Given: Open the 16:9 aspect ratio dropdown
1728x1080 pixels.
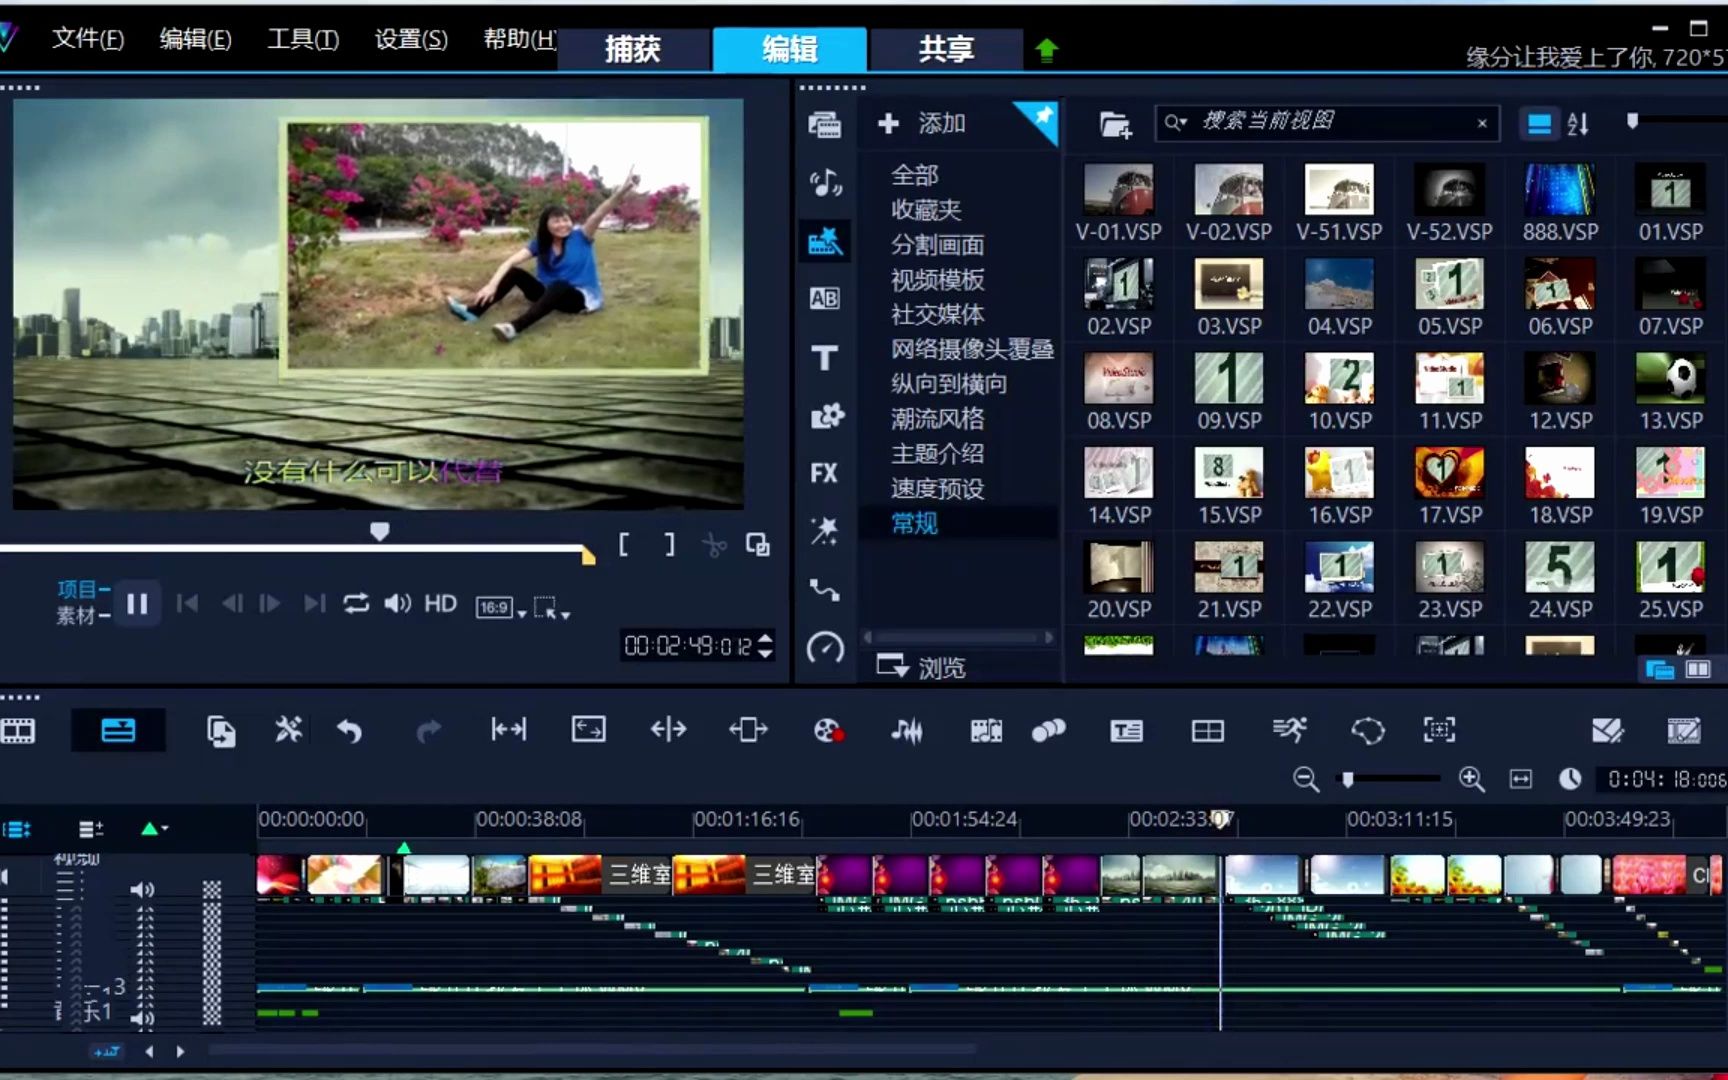Looking at the screenshot, I should tap(500, 607).
